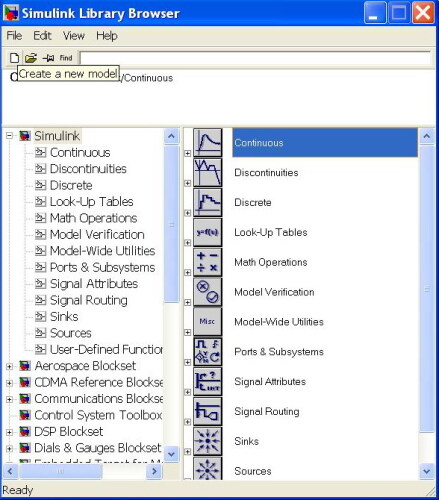
Task: Click the search text input field
Action: (256, 58)
